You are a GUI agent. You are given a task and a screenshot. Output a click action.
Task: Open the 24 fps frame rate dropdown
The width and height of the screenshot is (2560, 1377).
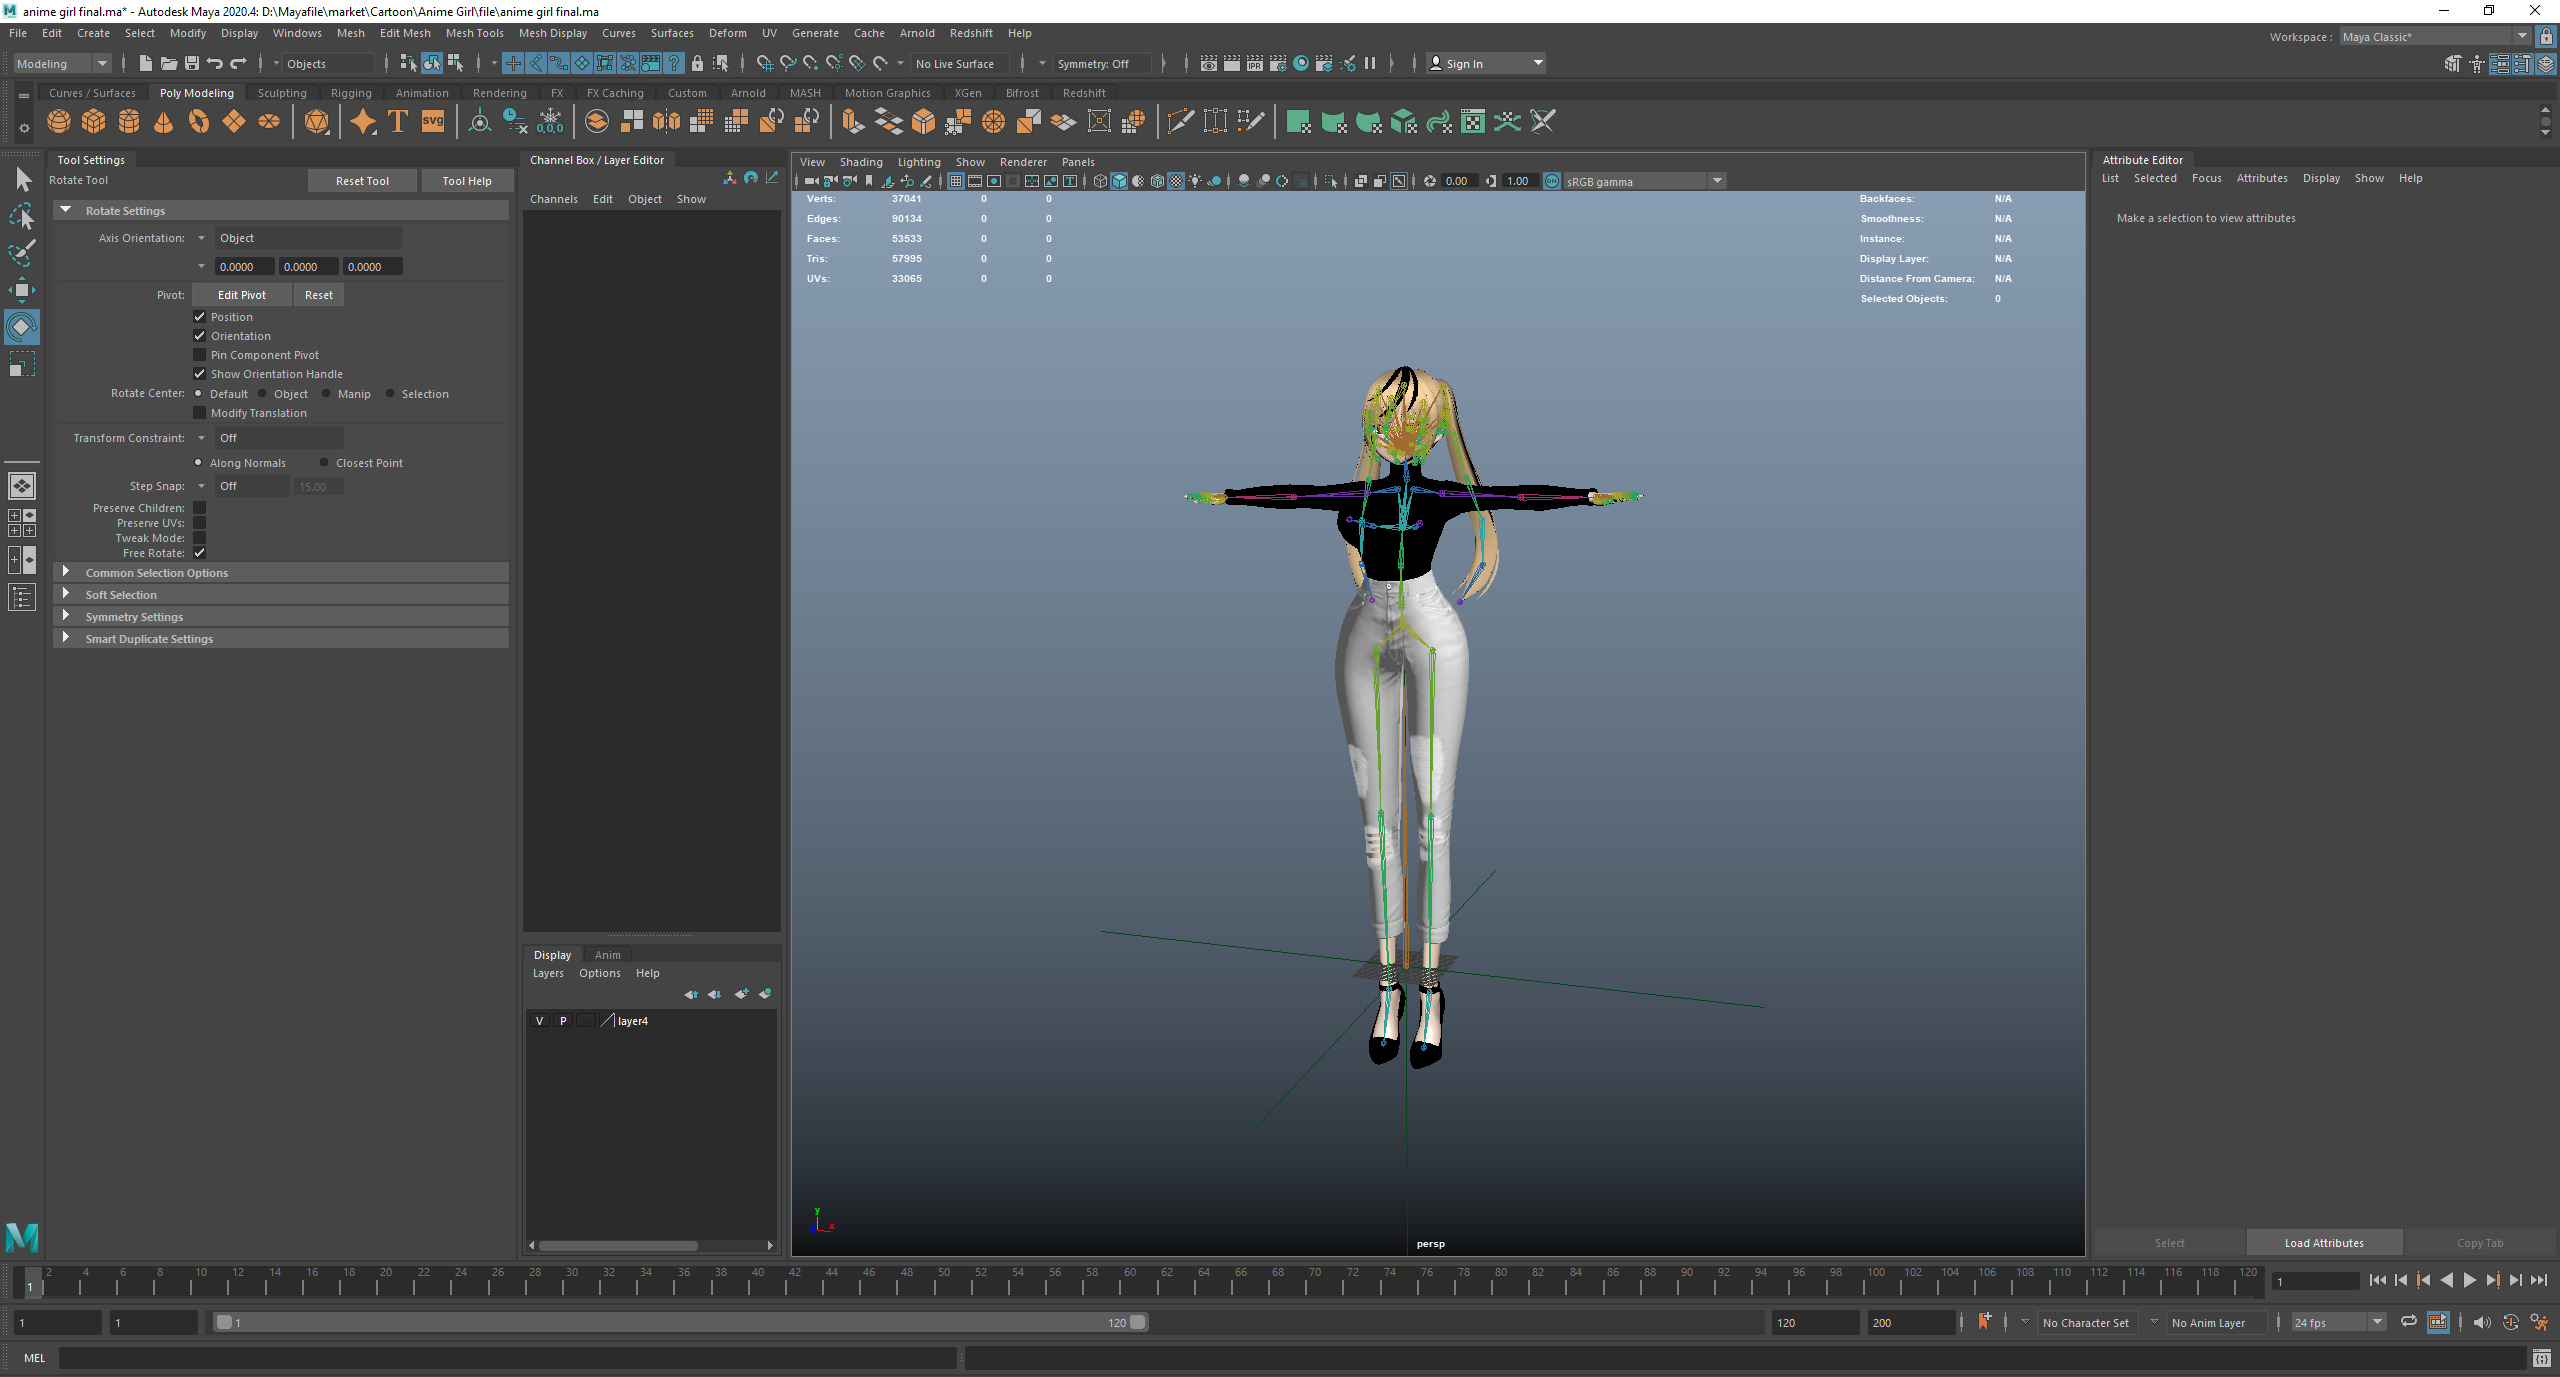tap(2338, 1322)
